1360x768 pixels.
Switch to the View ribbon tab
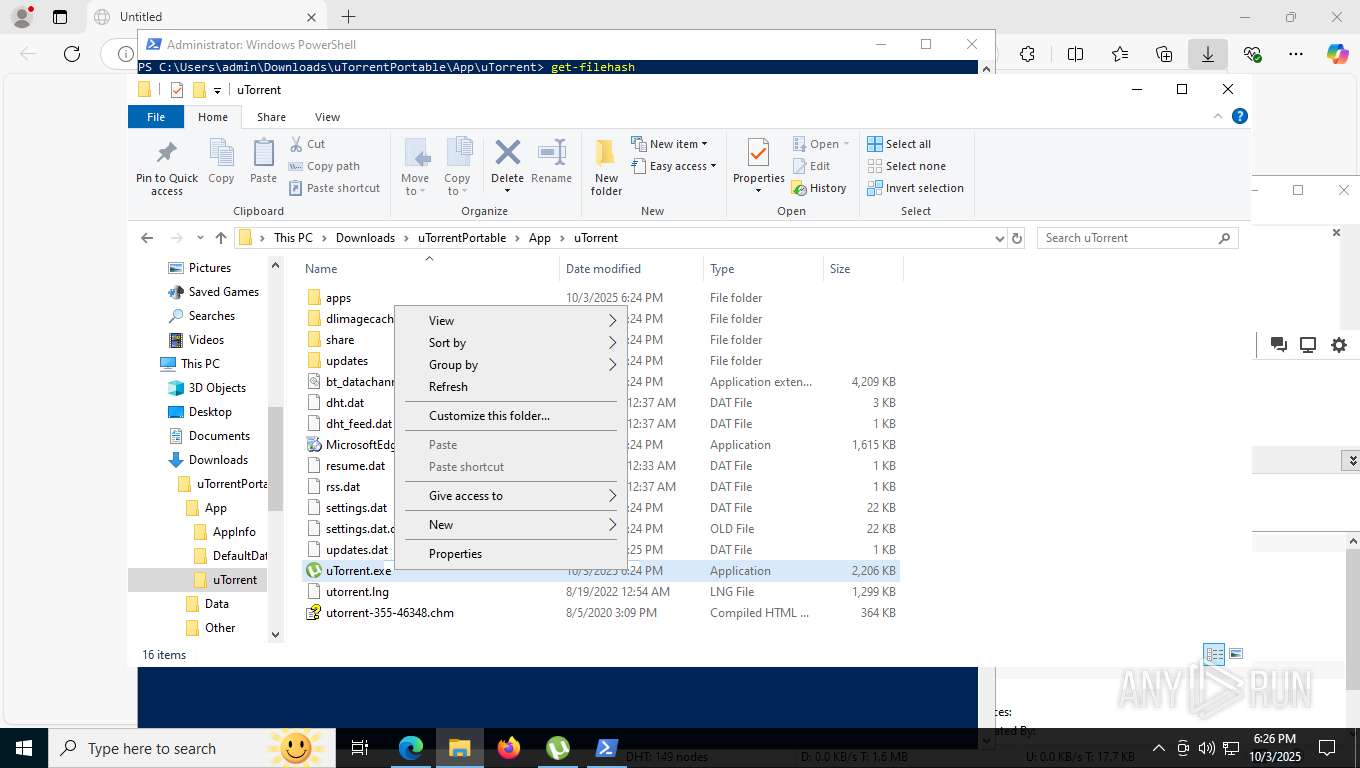tap(327, 117)
